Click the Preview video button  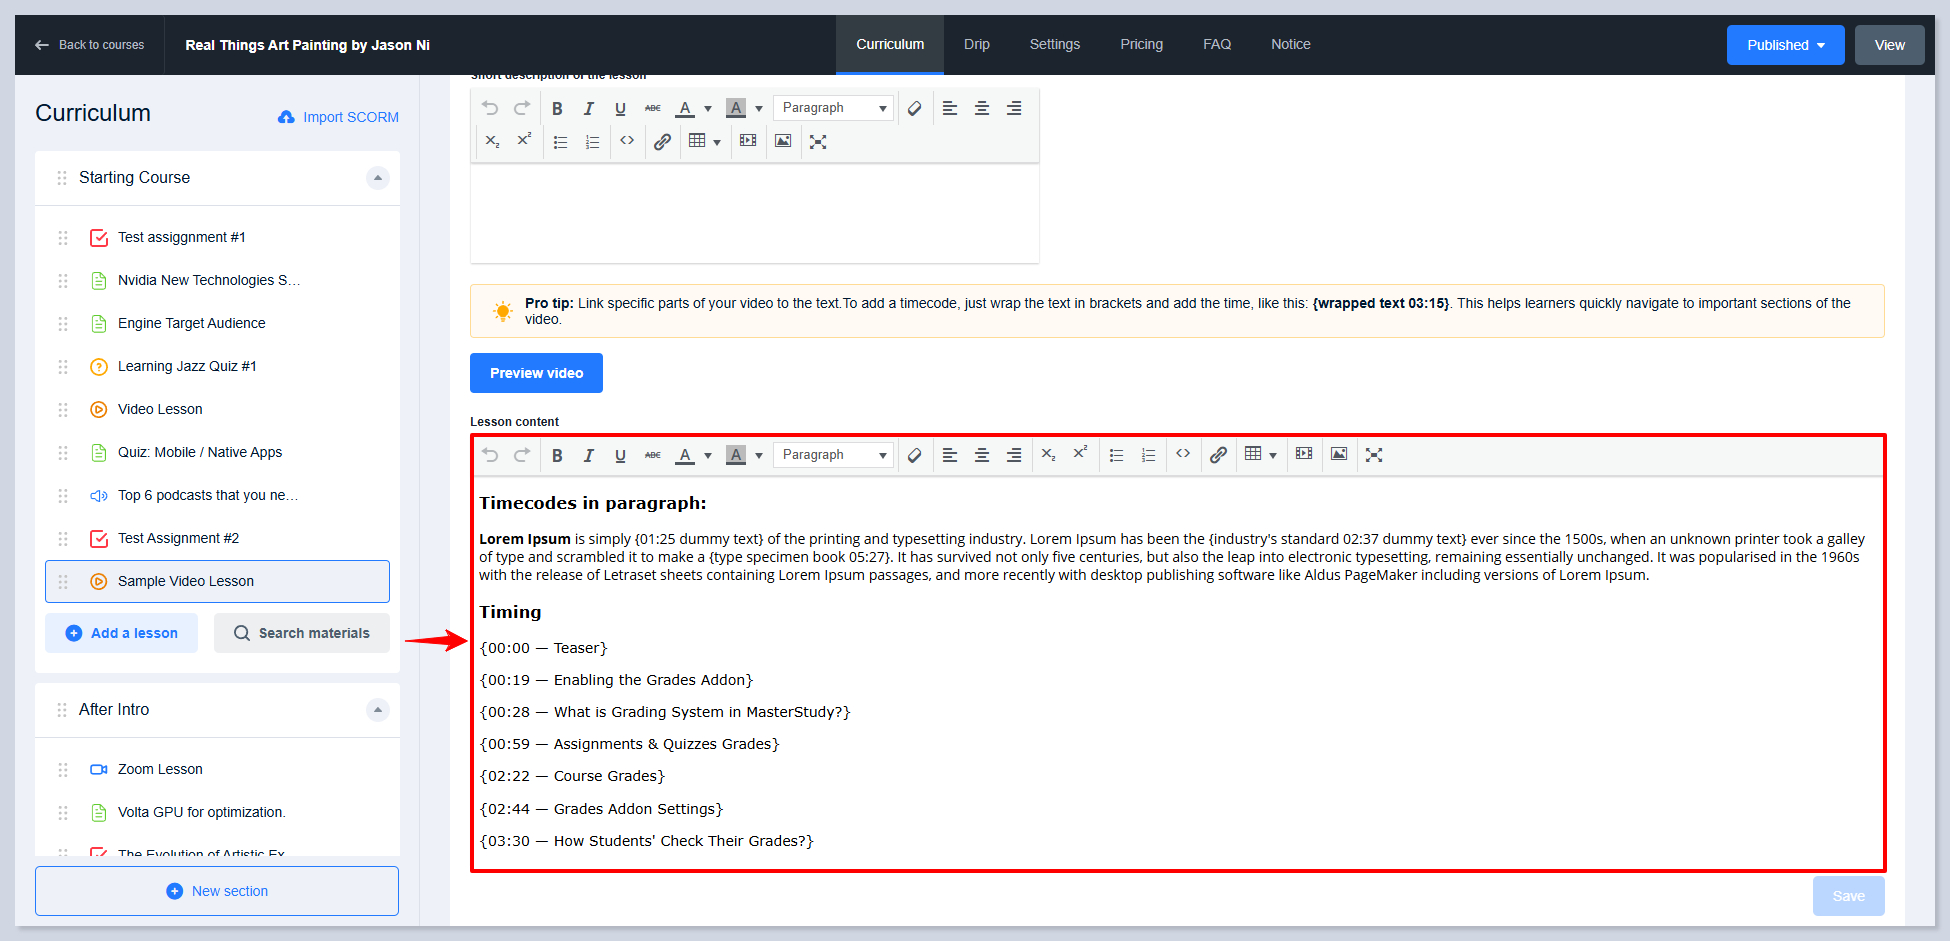pos(536,373)
